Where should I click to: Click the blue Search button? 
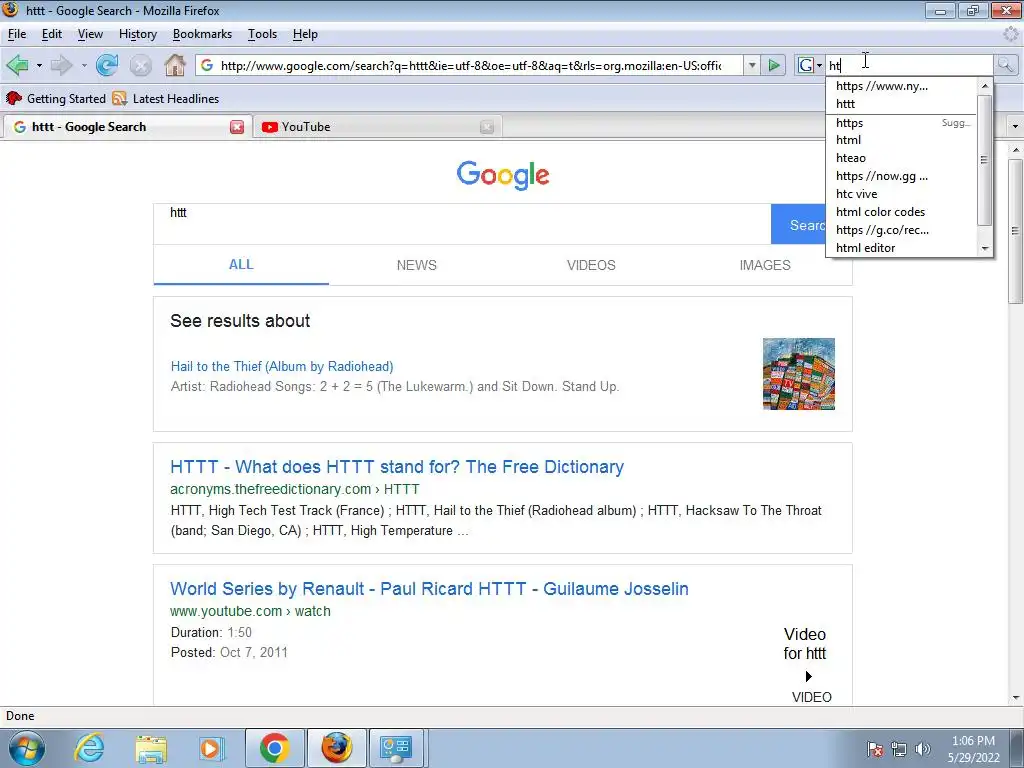(798, 225)
